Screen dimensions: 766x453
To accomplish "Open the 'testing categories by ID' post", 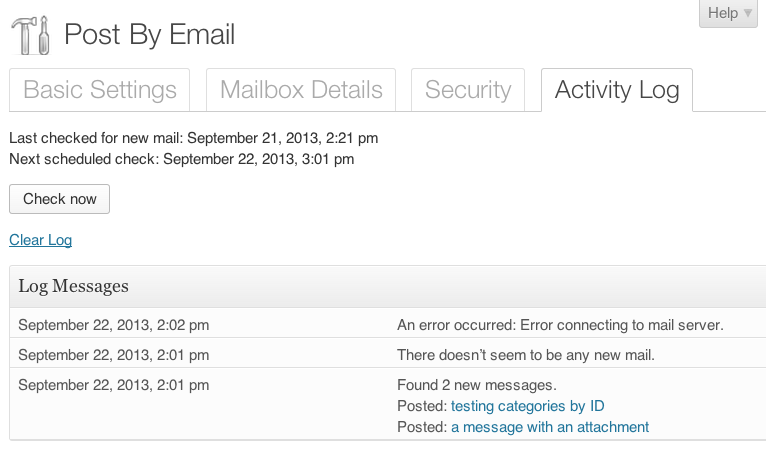I will tap(528, 406).
